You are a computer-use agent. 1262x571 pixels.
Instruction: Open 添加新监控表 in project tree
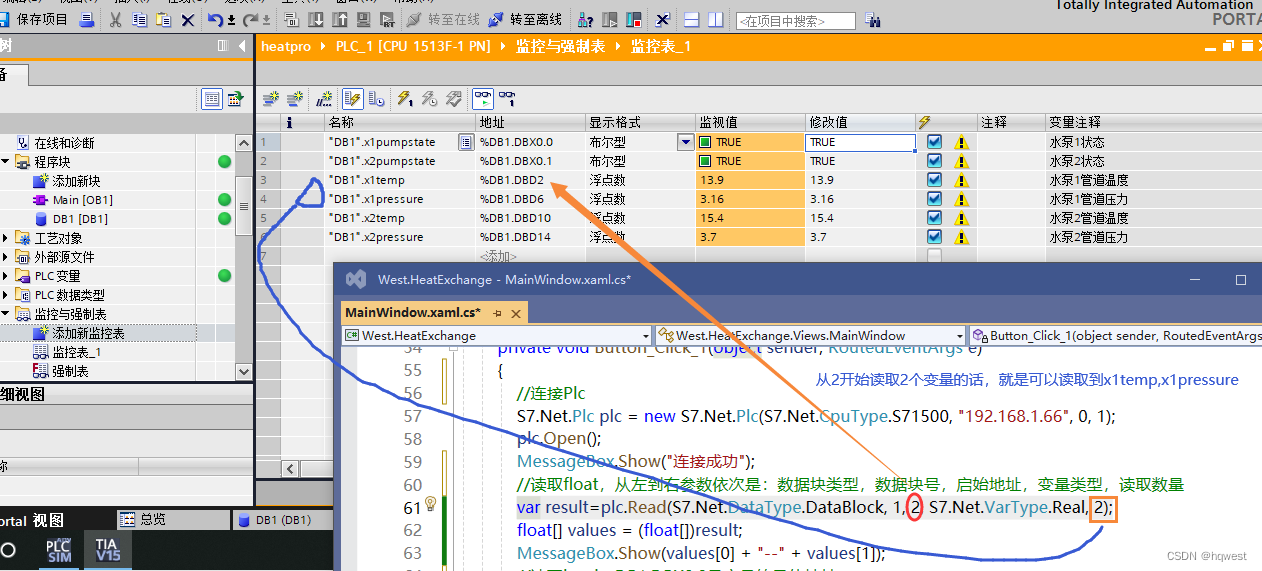(x=88, y=333)
